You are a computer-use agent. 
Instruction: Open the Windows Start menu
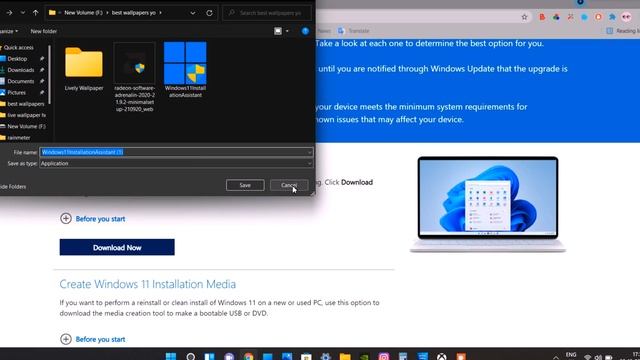coord(171,356)
